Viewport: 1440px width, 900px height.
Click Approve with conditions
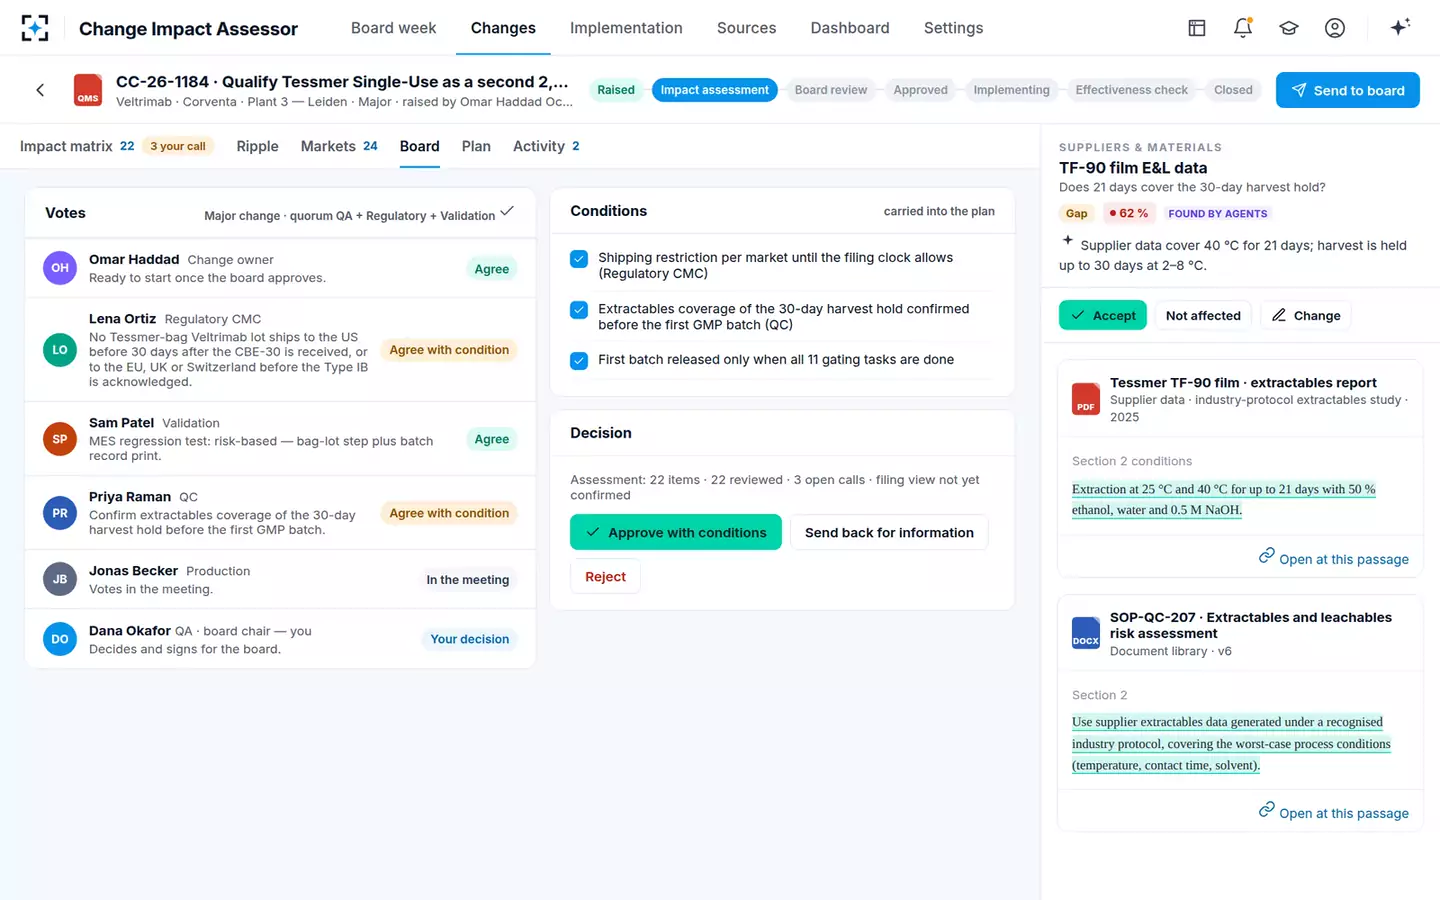point(676,532)
